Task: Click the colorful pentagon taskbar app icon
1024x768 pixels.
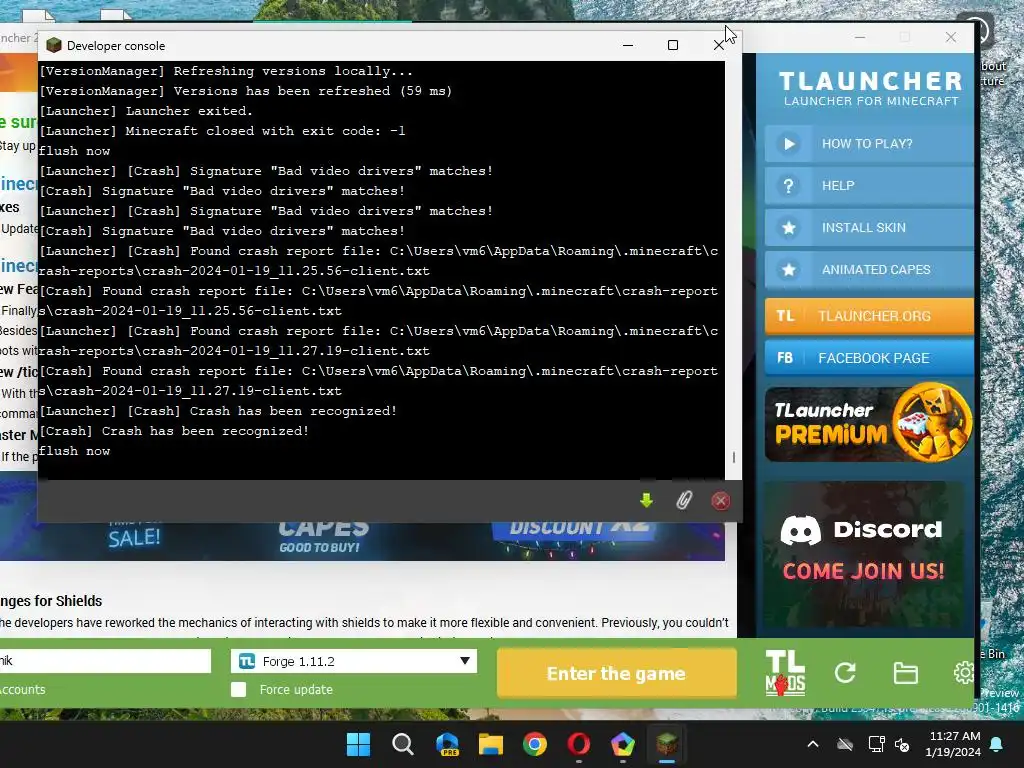Action: [623, 744]
